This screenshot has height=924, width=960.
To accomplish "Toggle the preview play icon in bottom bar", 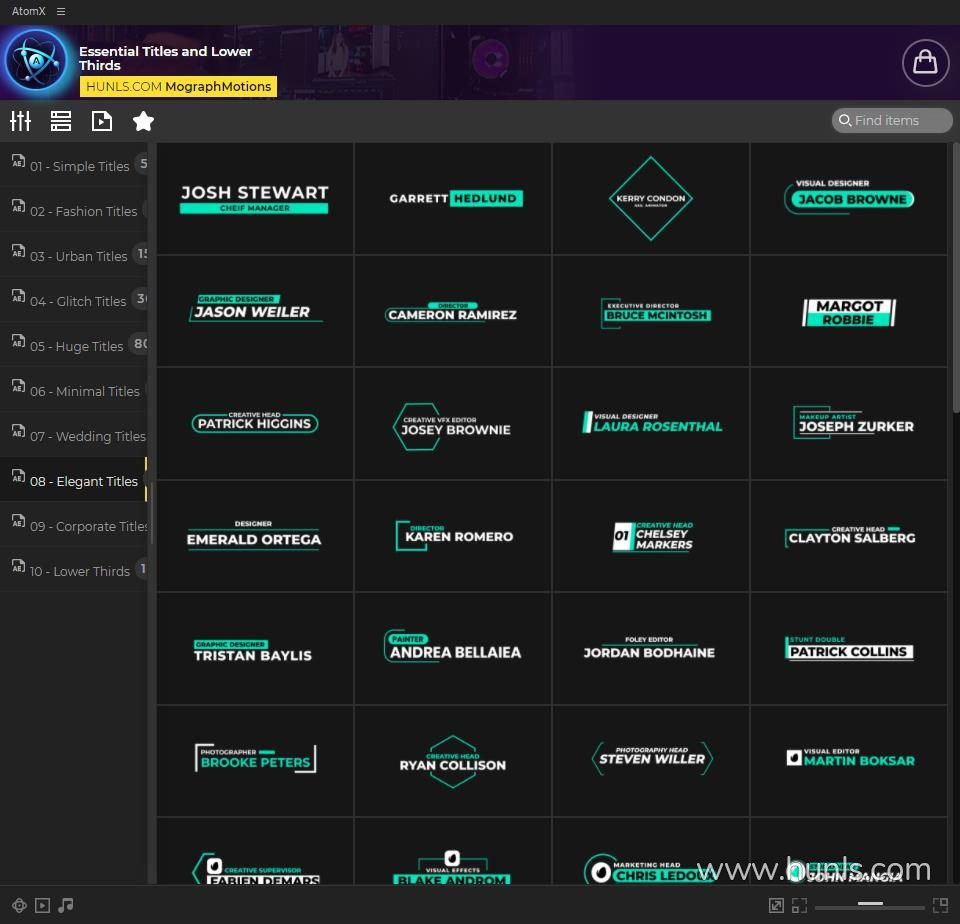I will (42, 905).
